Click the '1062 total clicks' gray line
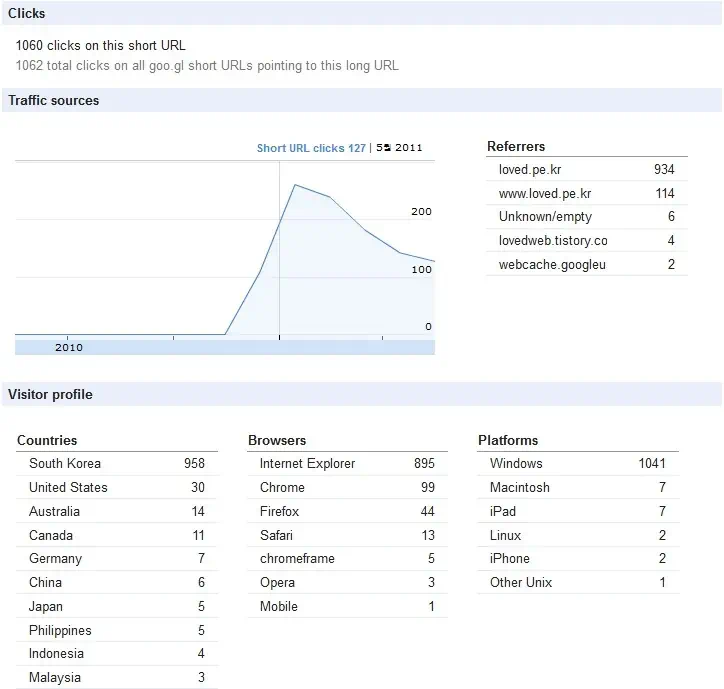The height and width of the screenshot is (689, 724). 207,66
